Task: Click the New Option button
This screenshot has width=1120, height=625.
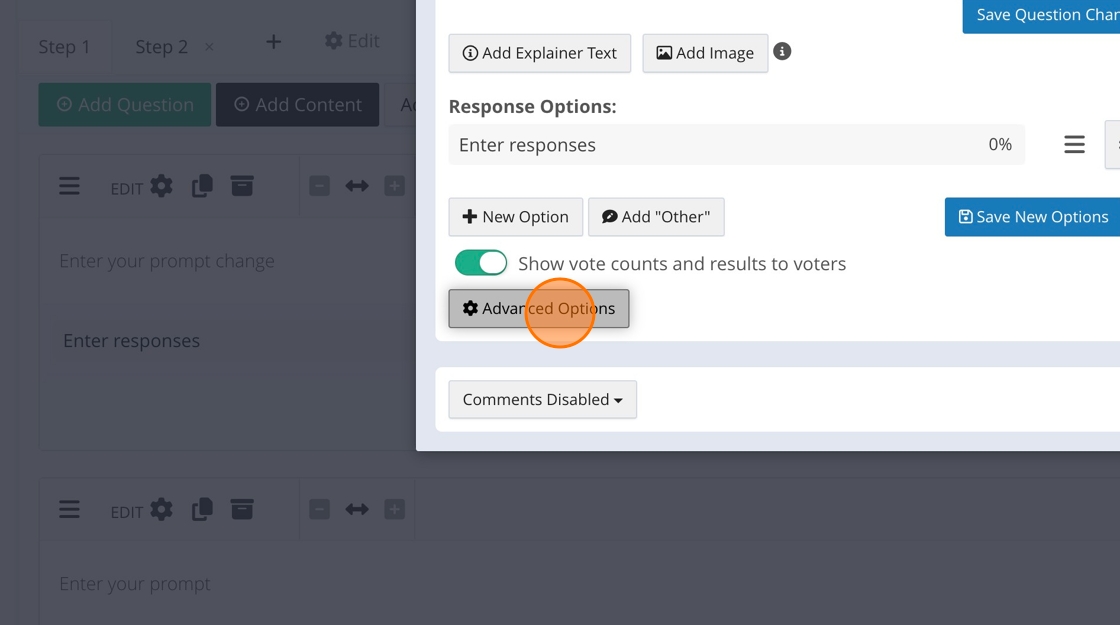Action: coord(515,217)
